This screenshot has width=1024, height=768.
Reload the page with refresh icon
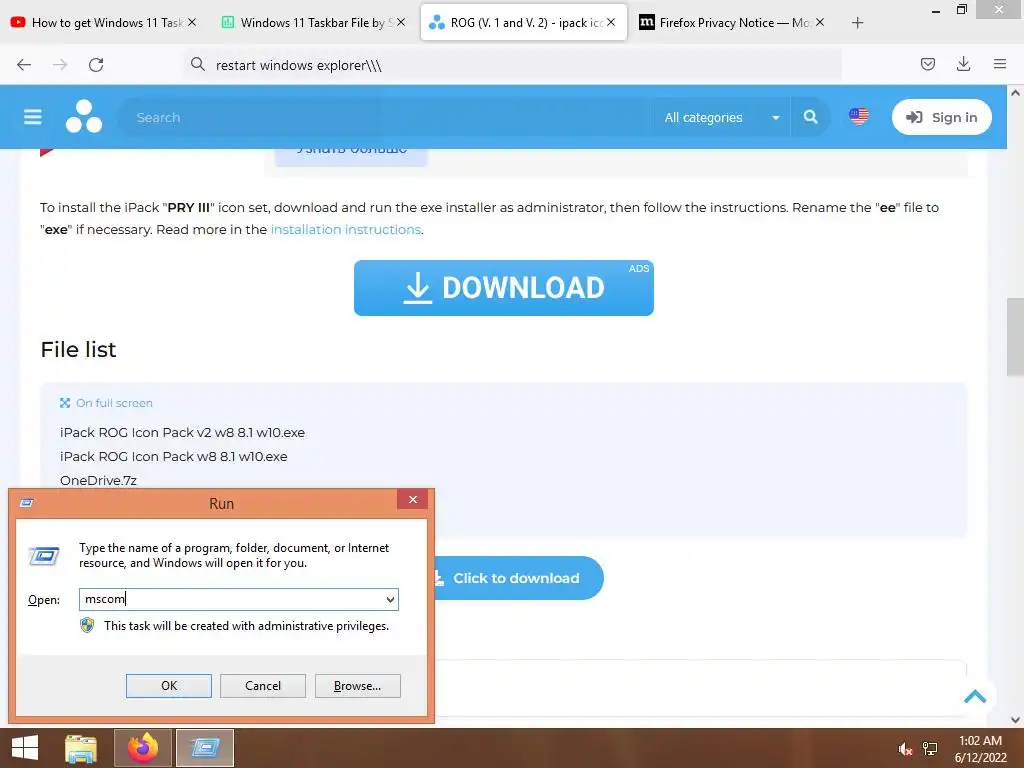point(96,65)
